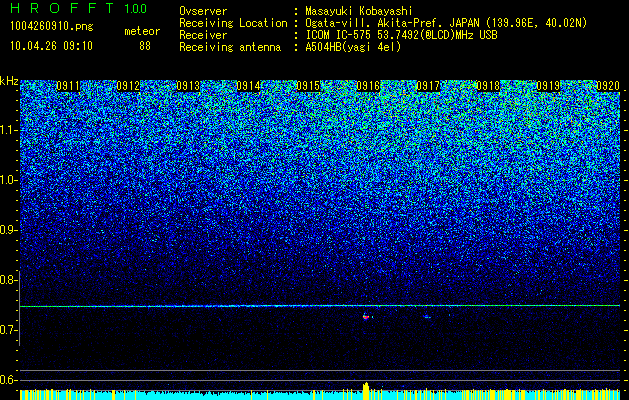Click the red meteor echo blob
This screenshot has height=400, width=629.
click(x=365, y=317)
